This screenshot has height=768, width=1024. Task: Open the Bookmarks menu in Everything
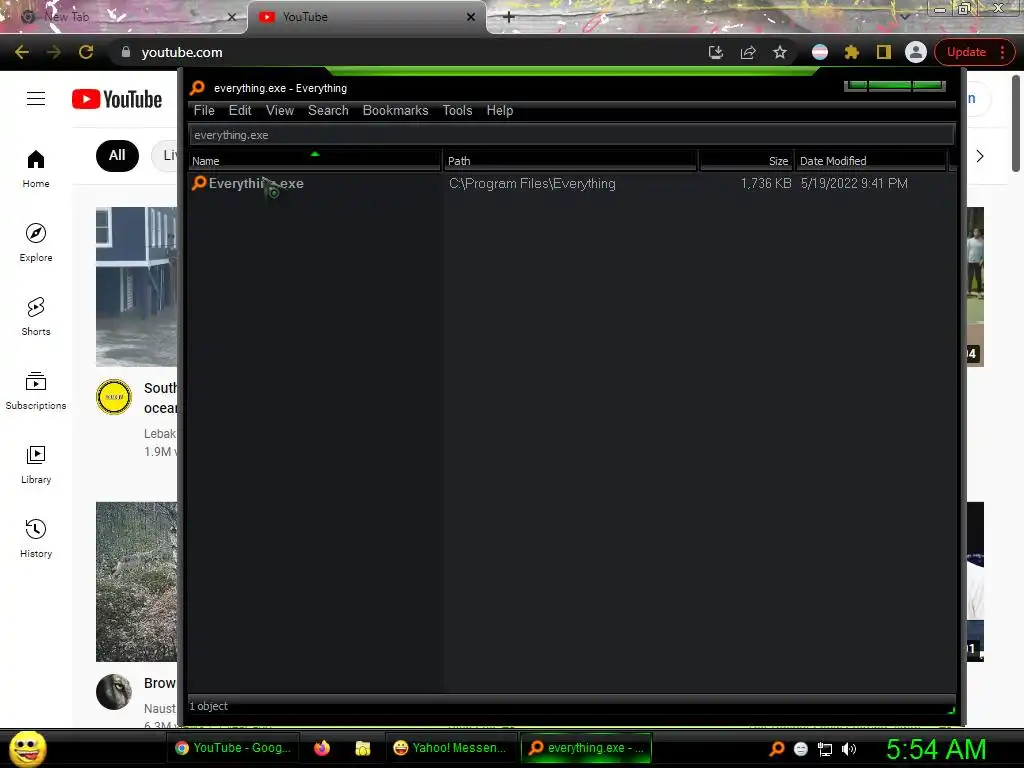[x=395, y=110]
